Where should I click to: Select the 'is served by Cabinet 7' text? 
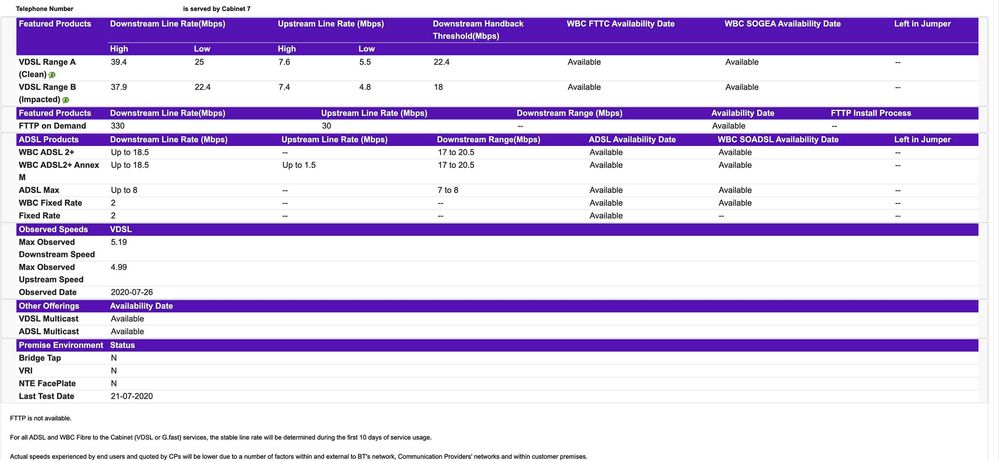pyautogui.click(x=217, y=10)
